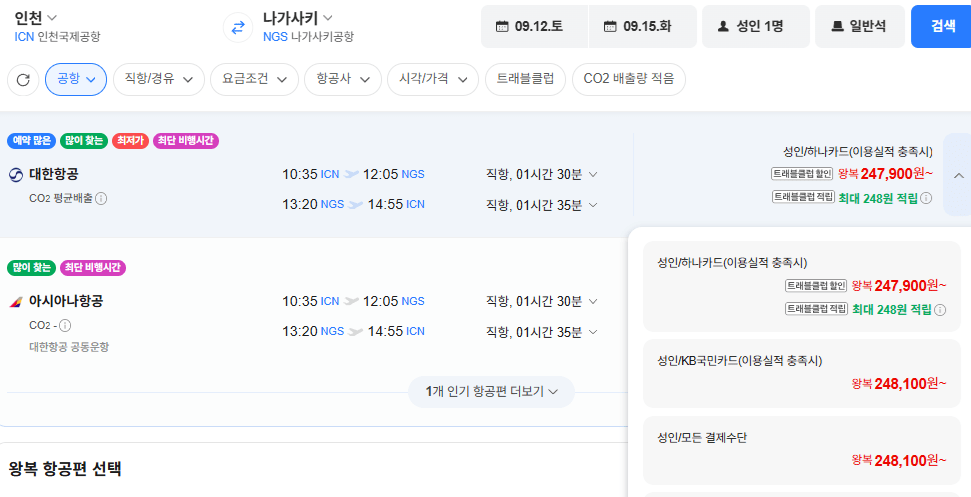
Task: Select the 성인/모든 결제수단 fare option
Action: 802,450
